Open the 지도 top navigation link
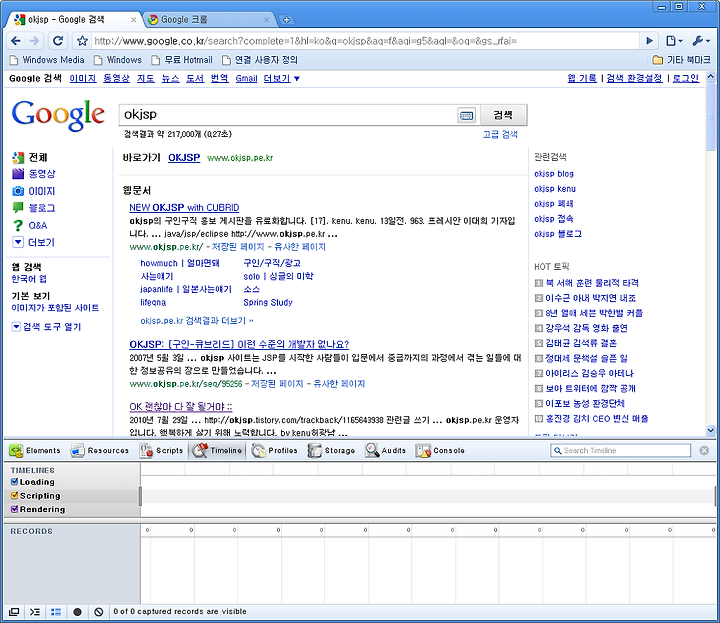Image resolution: width=720 pixels, height=623 pixels. coord(146,79)
